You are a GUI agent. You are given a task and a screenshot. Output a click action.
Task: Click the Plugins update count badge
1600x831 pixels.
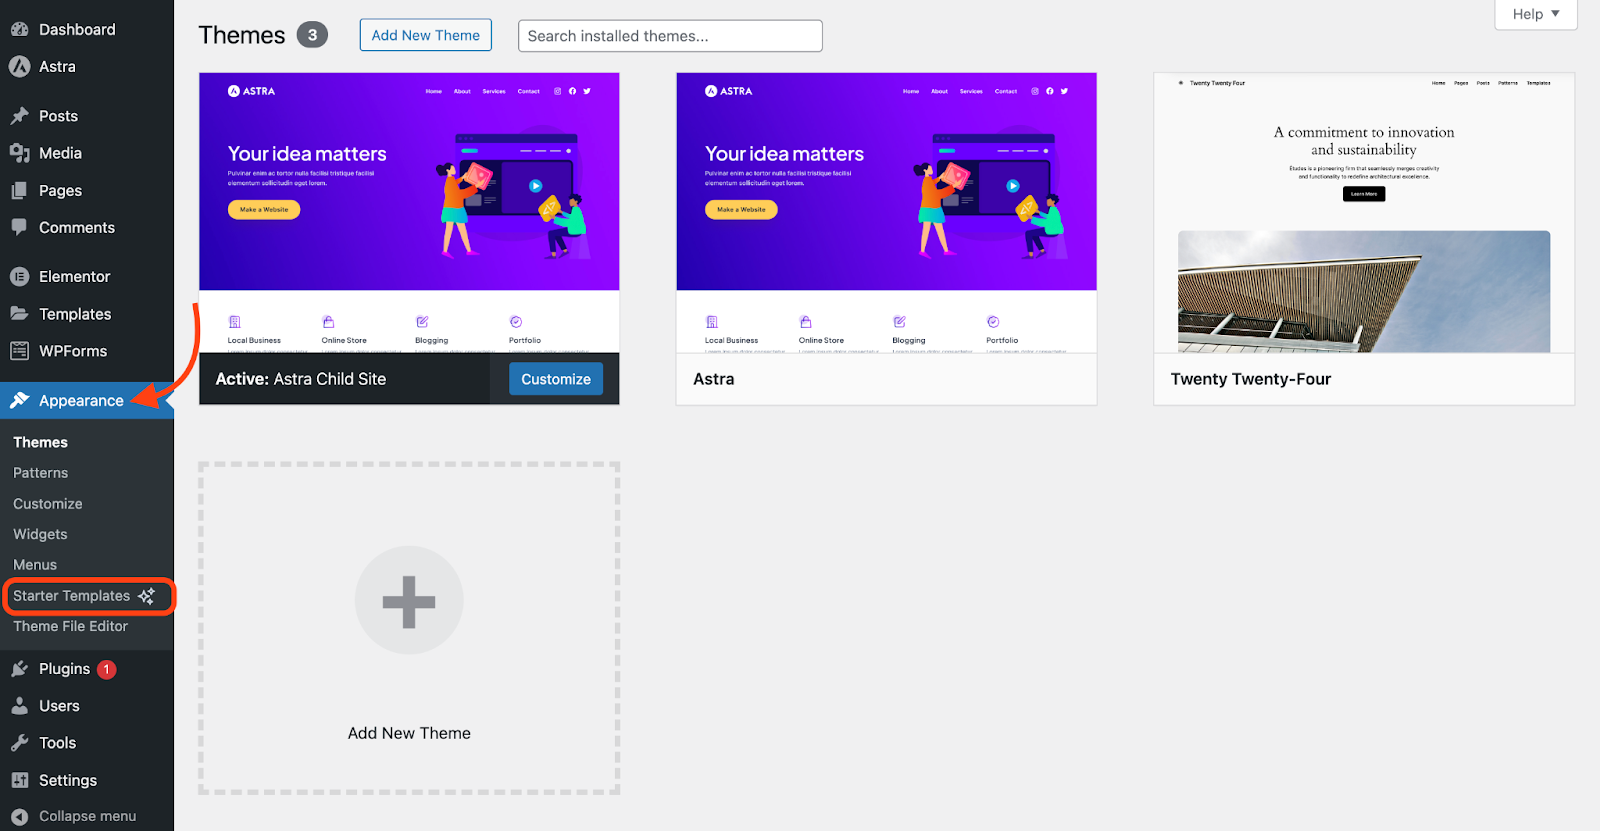click(x=107, y=669)
